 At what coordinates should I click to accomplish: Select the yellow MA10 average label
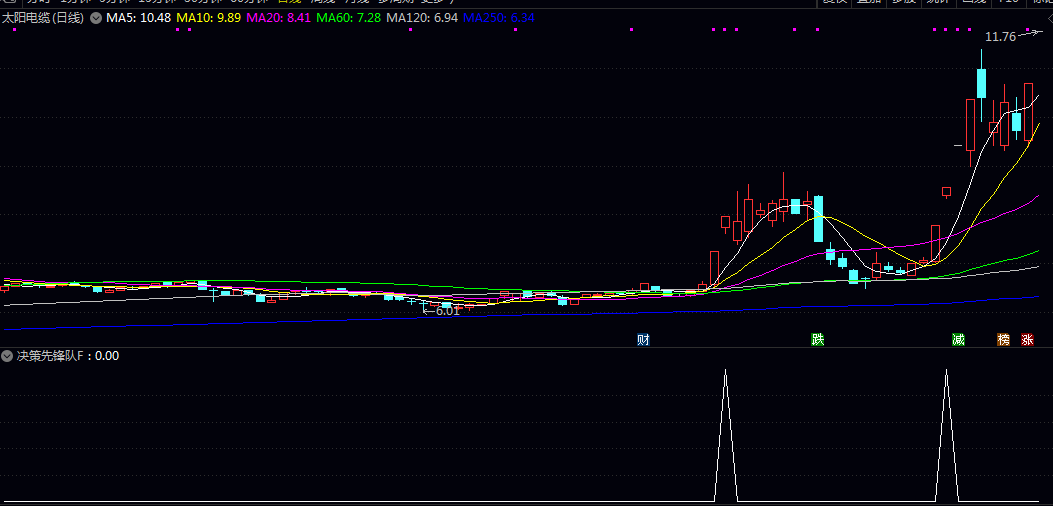click(x=209, y=18)
